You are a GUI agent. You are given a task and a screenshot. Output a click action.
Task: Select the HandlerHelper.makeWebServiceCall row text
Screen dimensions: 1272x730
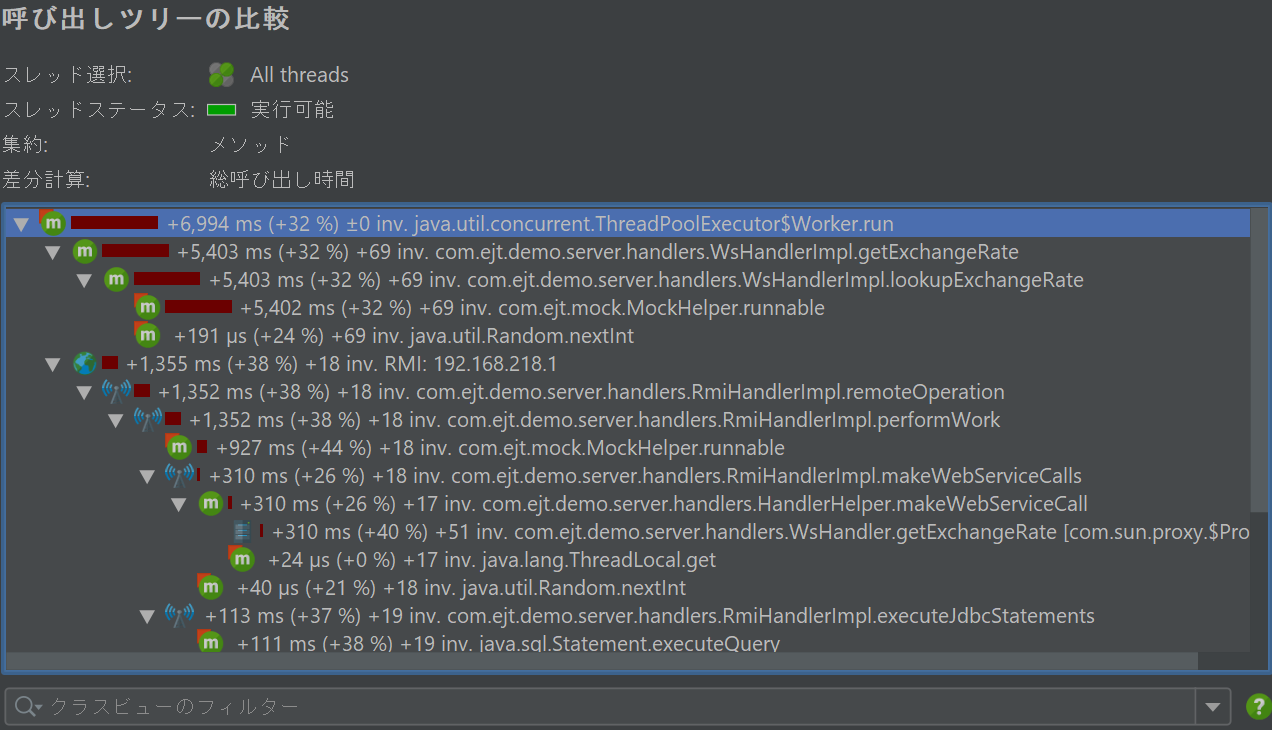664,504
